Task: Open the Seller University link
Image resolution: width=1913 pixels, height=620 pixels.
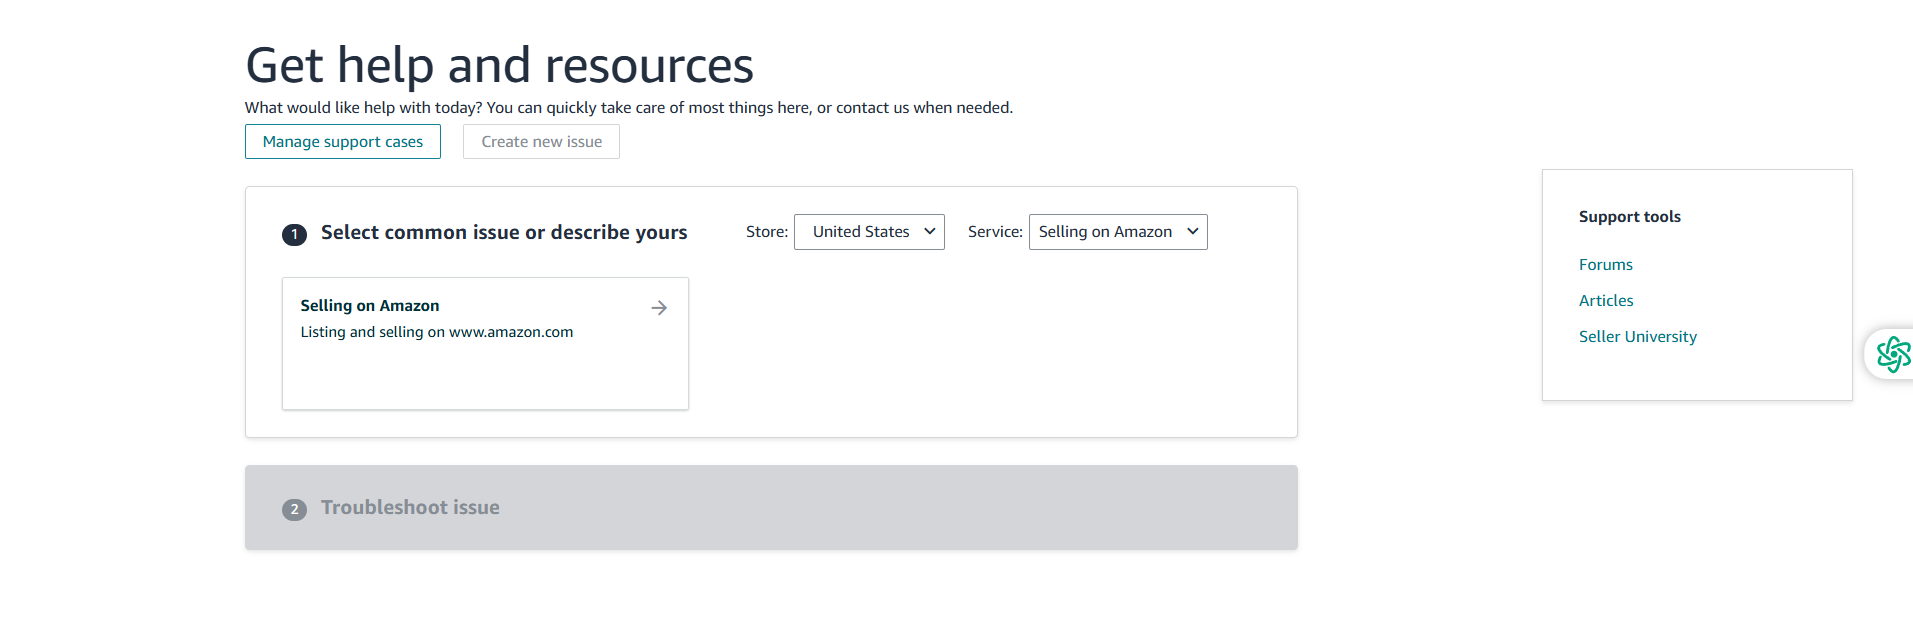Action: pos(1638,337)
